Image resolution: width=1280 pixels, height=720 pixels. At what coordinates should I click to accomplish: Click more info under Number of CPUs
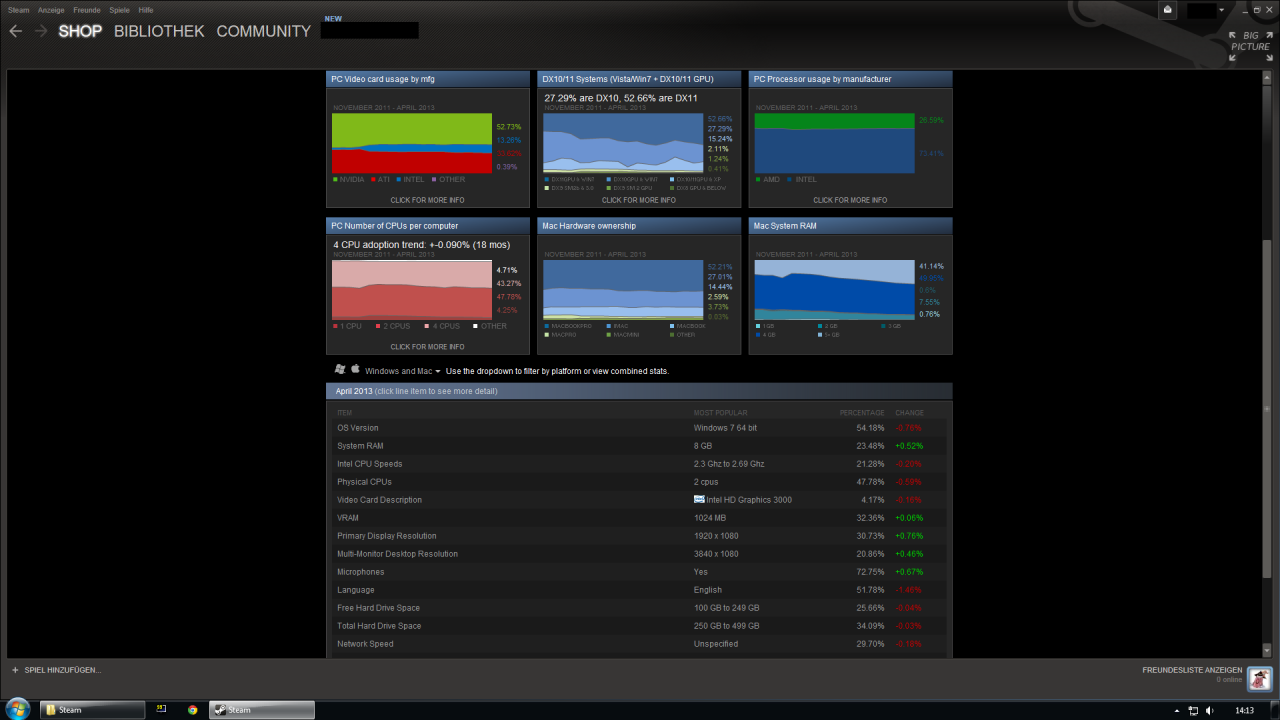(x=427, y=347)
